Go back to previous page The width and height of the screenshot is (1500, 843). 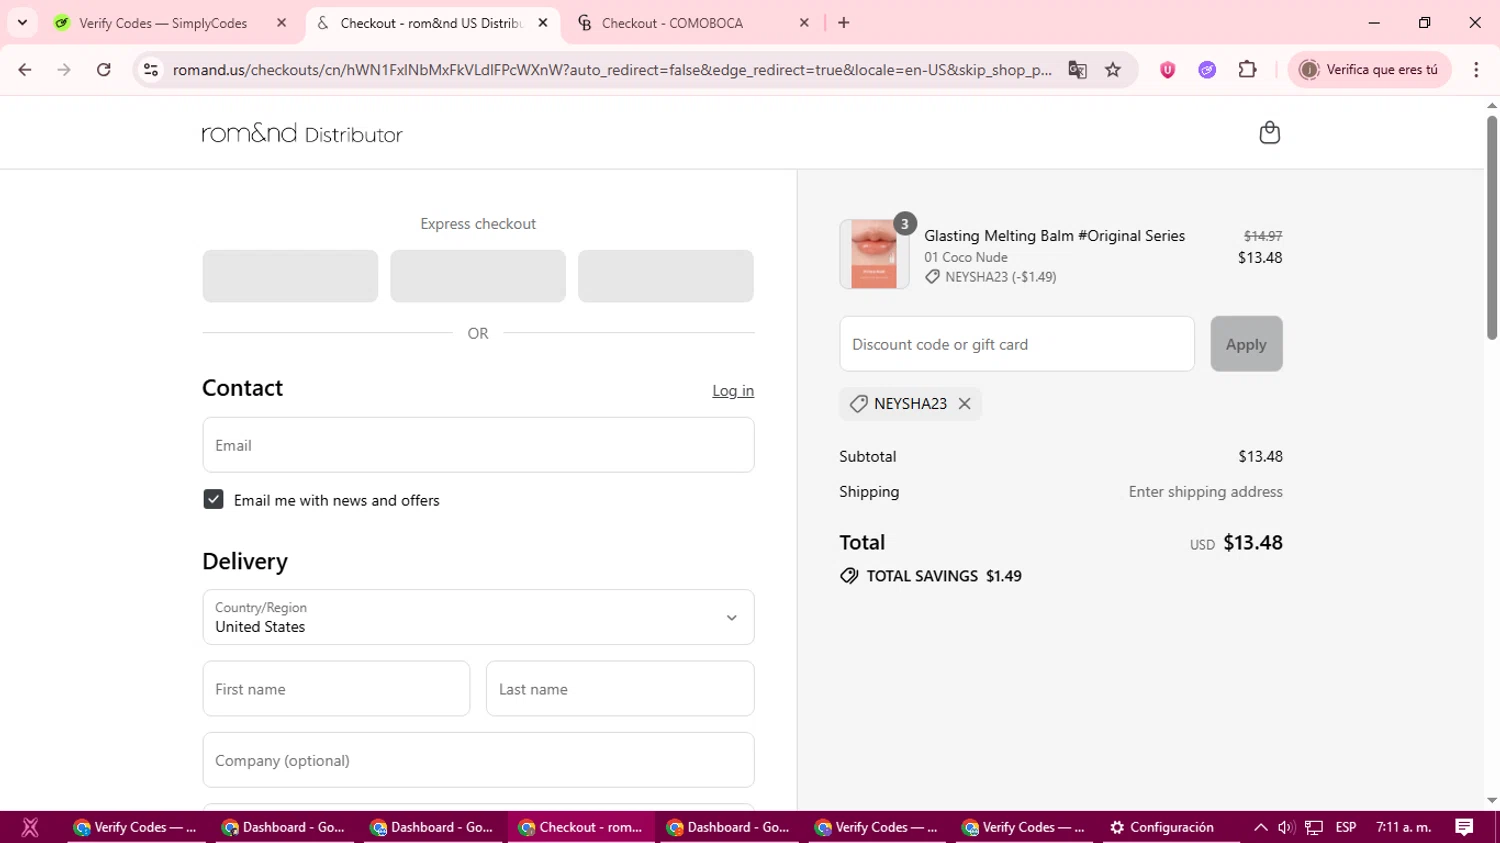point(25,70)
